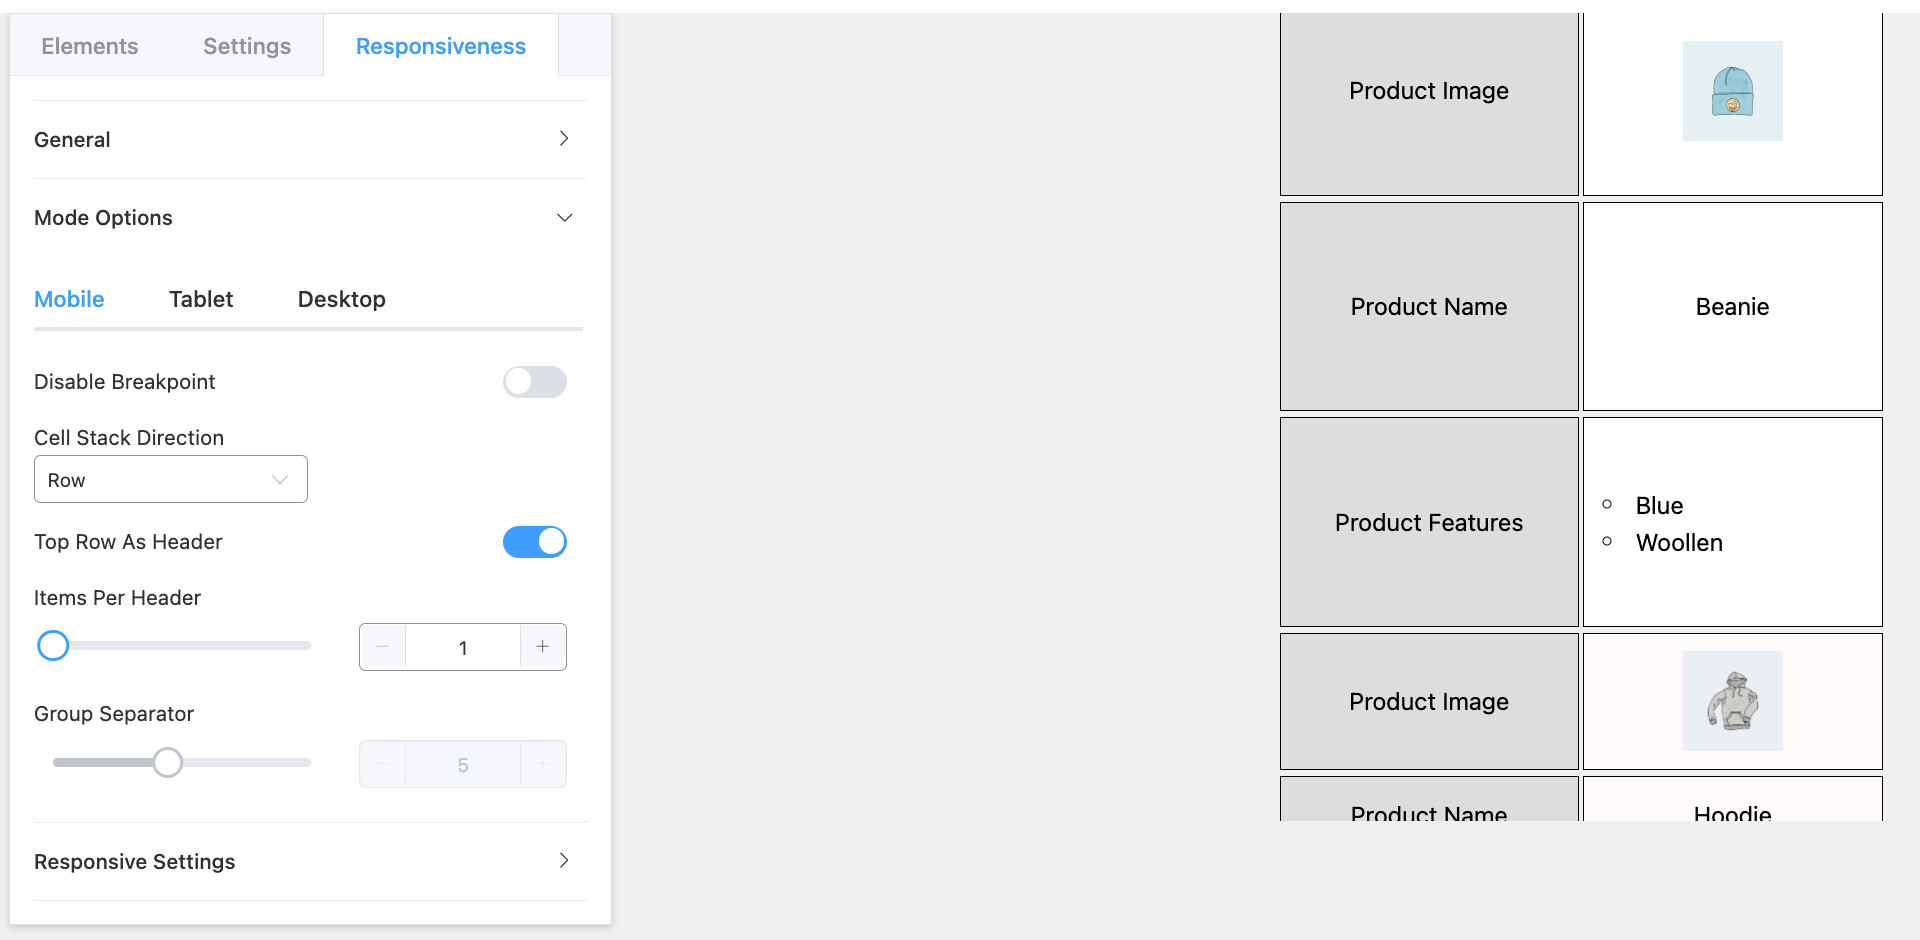Decrement Items Per Header with minus button

point(382,647)
